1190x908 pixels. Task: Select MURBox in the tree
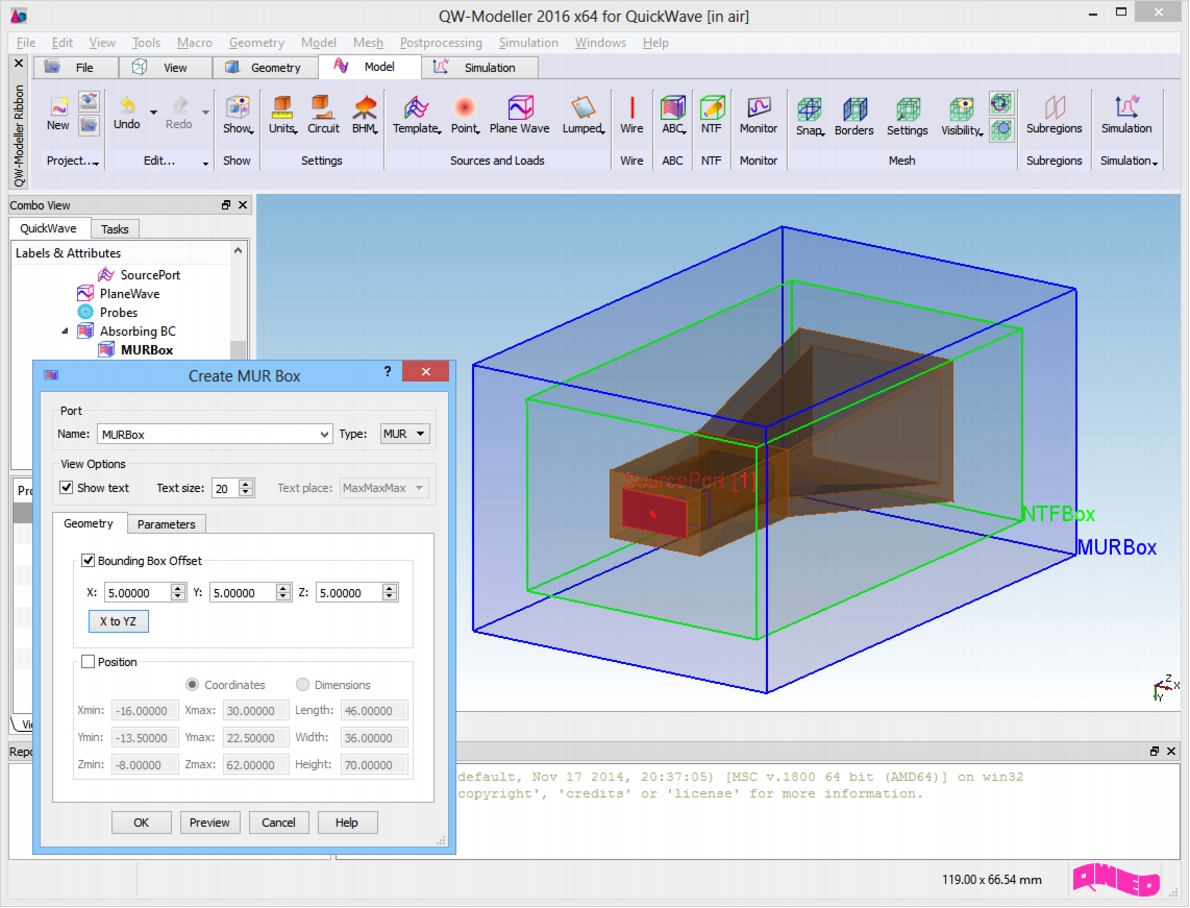[x=146, y=350]
